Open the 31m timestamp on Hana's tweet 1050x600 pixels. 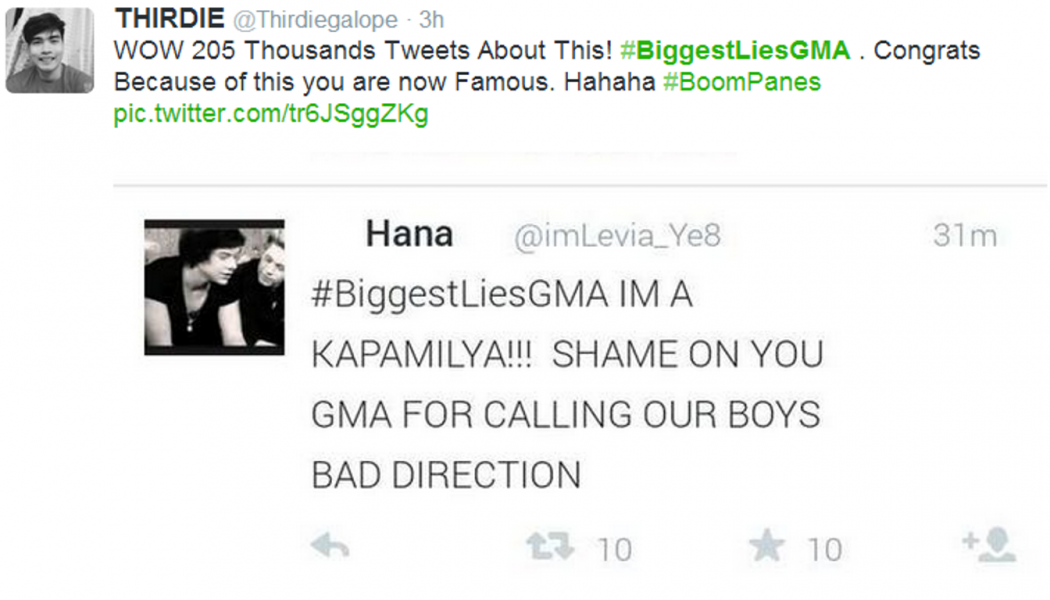(965, 236)
